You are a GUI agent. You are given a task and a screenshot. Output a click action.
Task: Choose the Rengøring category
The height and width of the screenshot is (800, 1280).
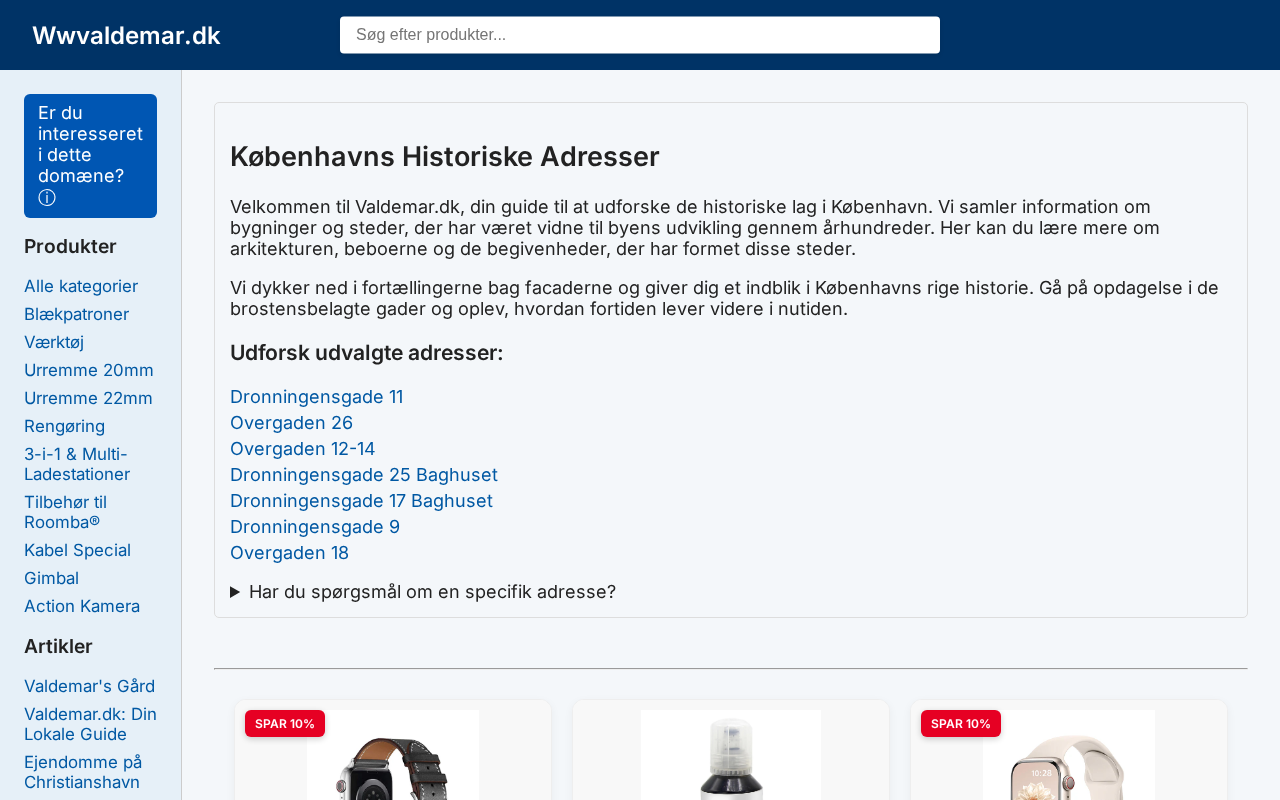pyautogui.click(x=64, y=426)
